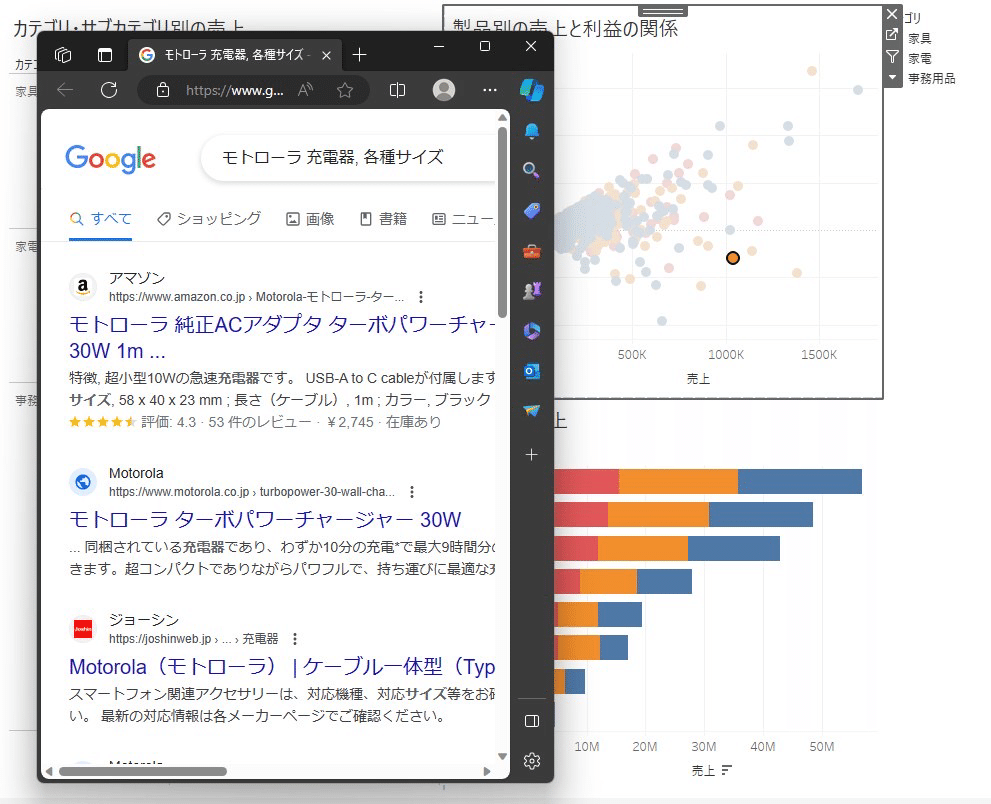
Task: Click the Google logo
Action: point(111,159)
